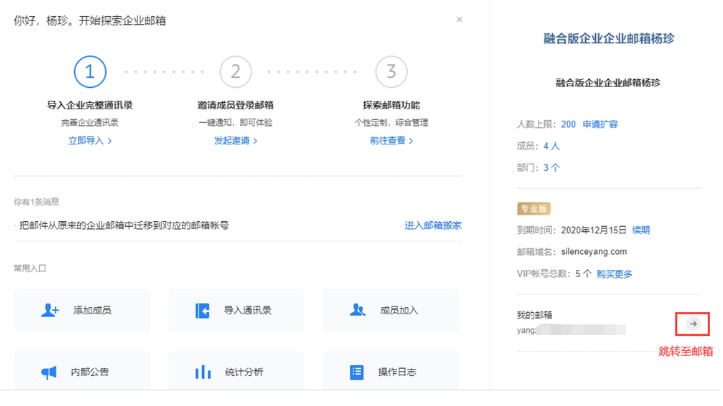Select step 3 circle for exploring features
Image resolution: width=723 pixels, height=406 pixels.
point(391,71)
